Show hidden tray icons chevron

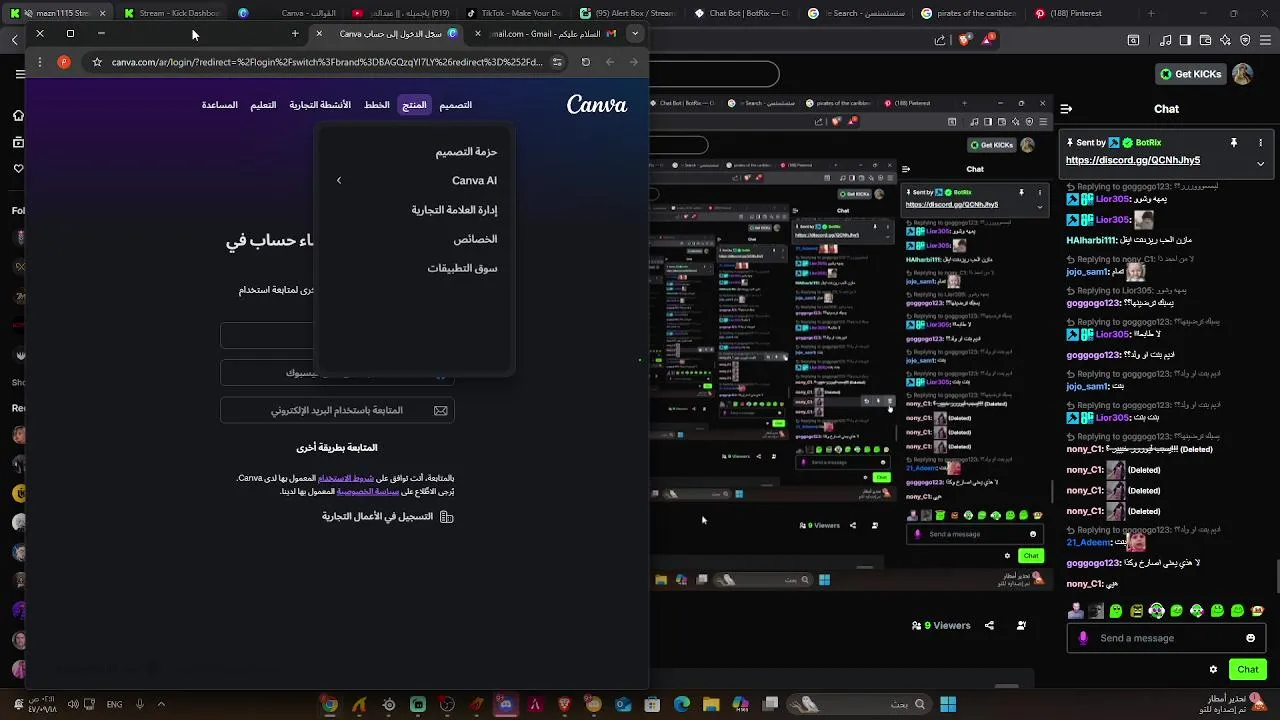click(161, 704)
